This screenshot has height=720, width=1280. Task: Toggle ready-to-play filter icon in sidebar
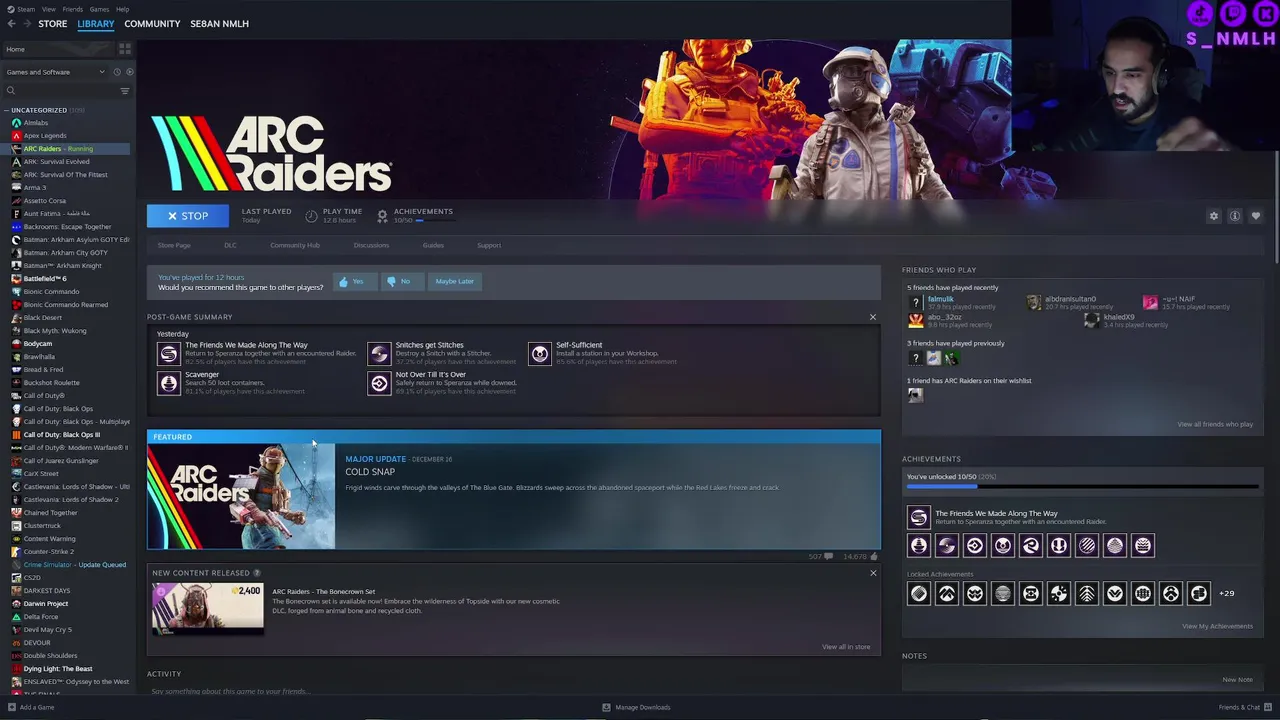(129, 72)
